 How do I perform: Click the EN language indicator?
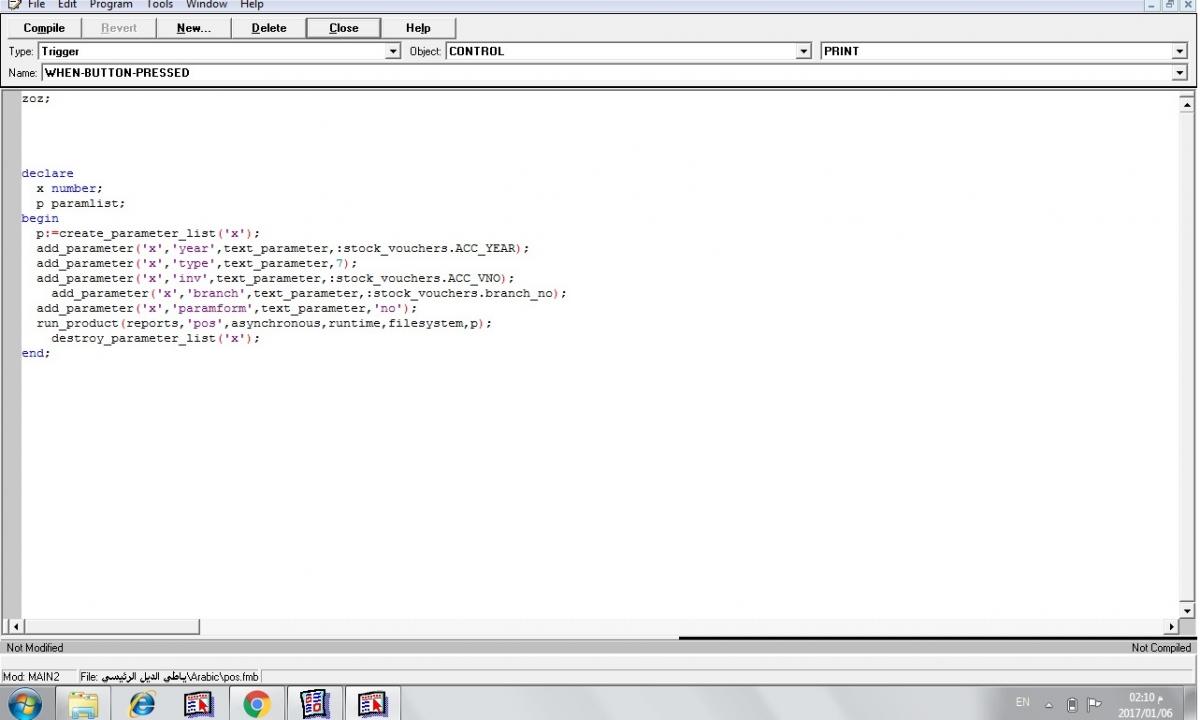coord(1022,703)
